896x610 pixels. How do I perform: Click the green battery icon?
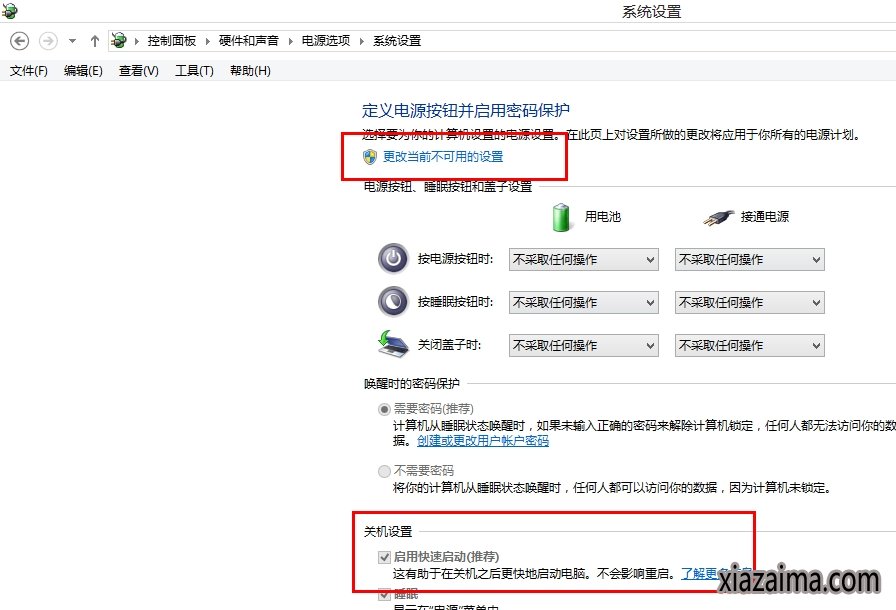[562, 216]
